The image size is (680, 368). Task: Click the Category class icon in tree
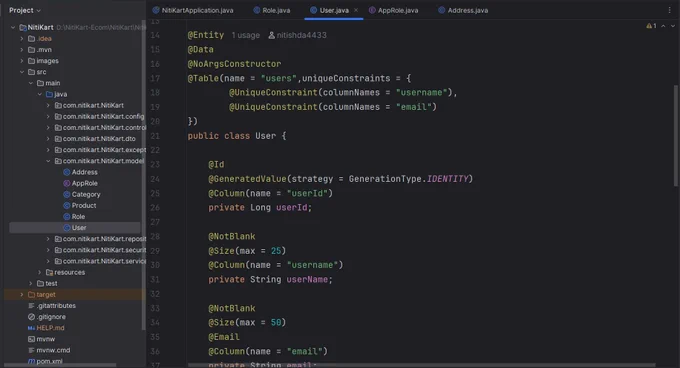point(67,195)
